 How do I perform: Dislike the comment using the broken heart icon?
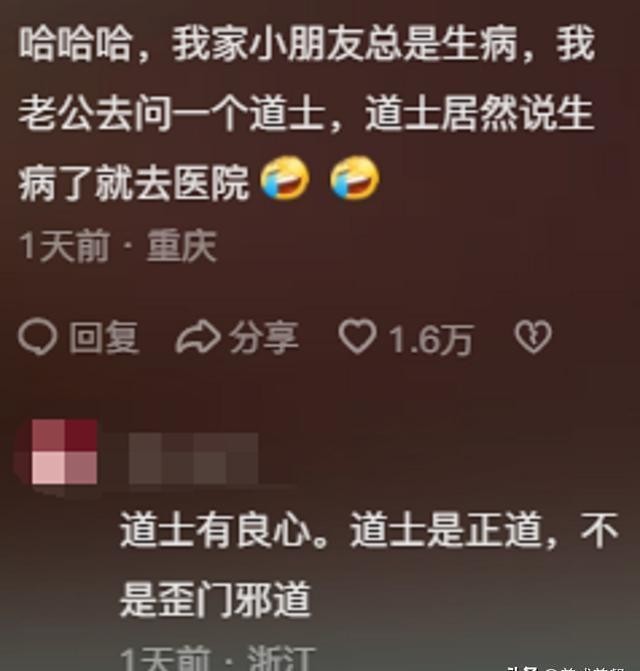(533, 338)
